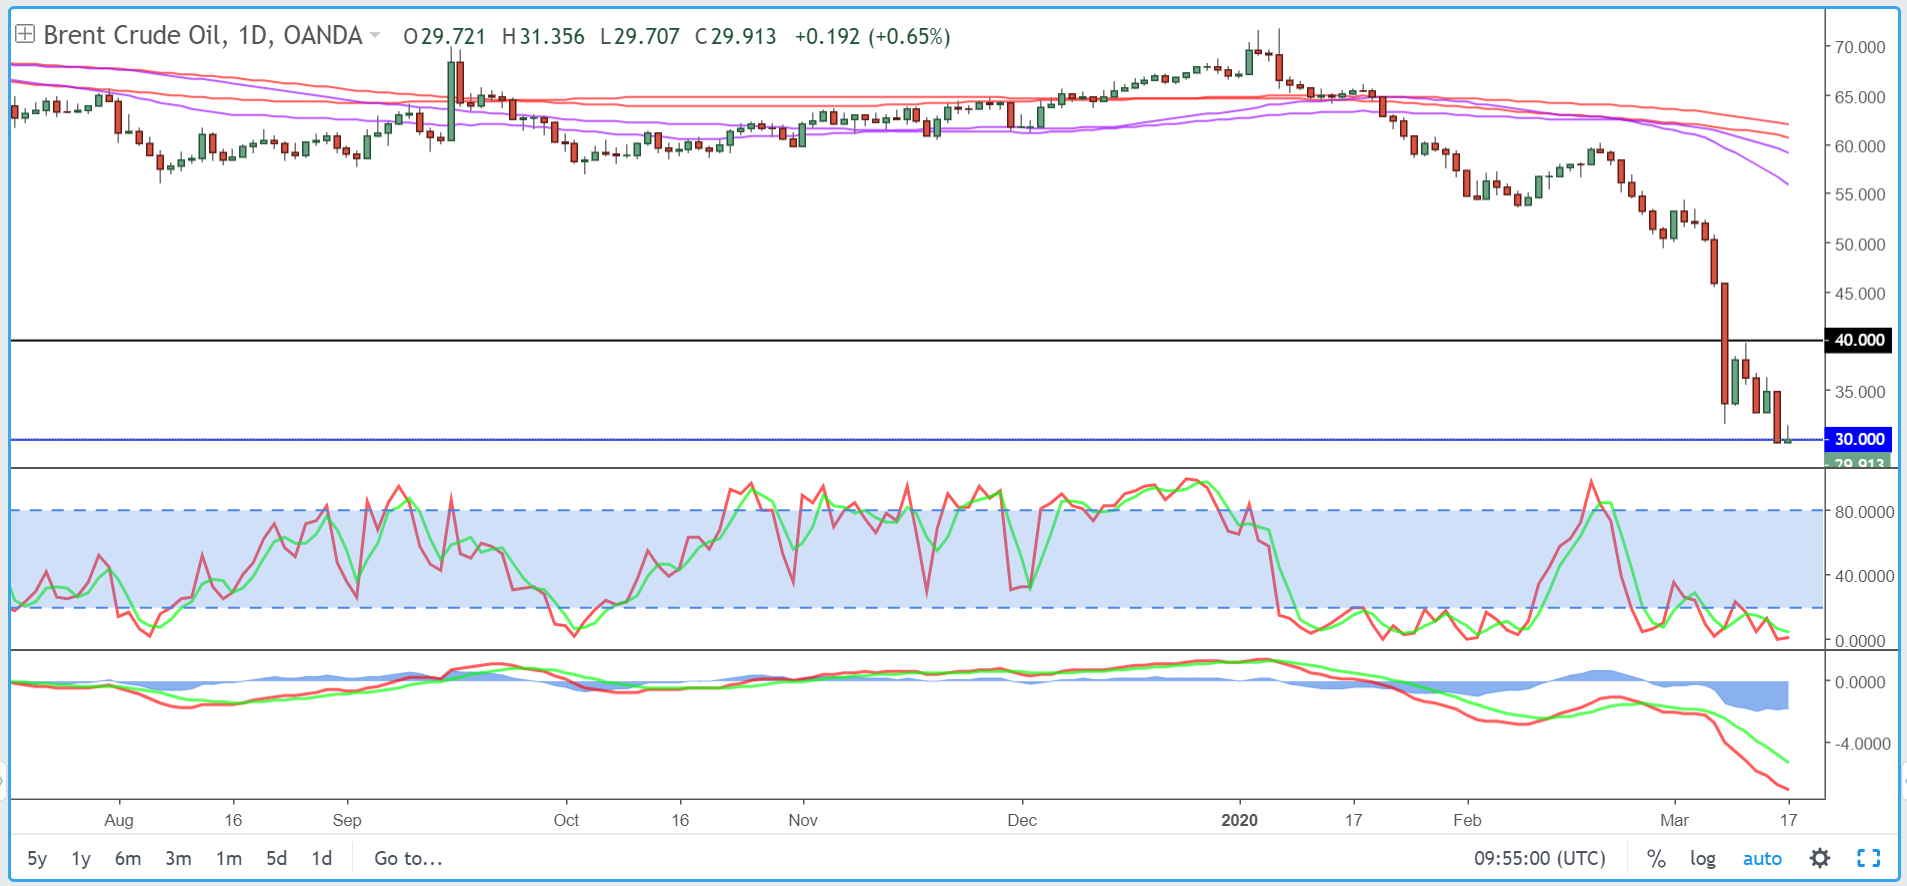Image resolution: width=1907 pixels, height=886 pixels.
Task: Click the 30.000 blue price line label
Action: 1859,439
